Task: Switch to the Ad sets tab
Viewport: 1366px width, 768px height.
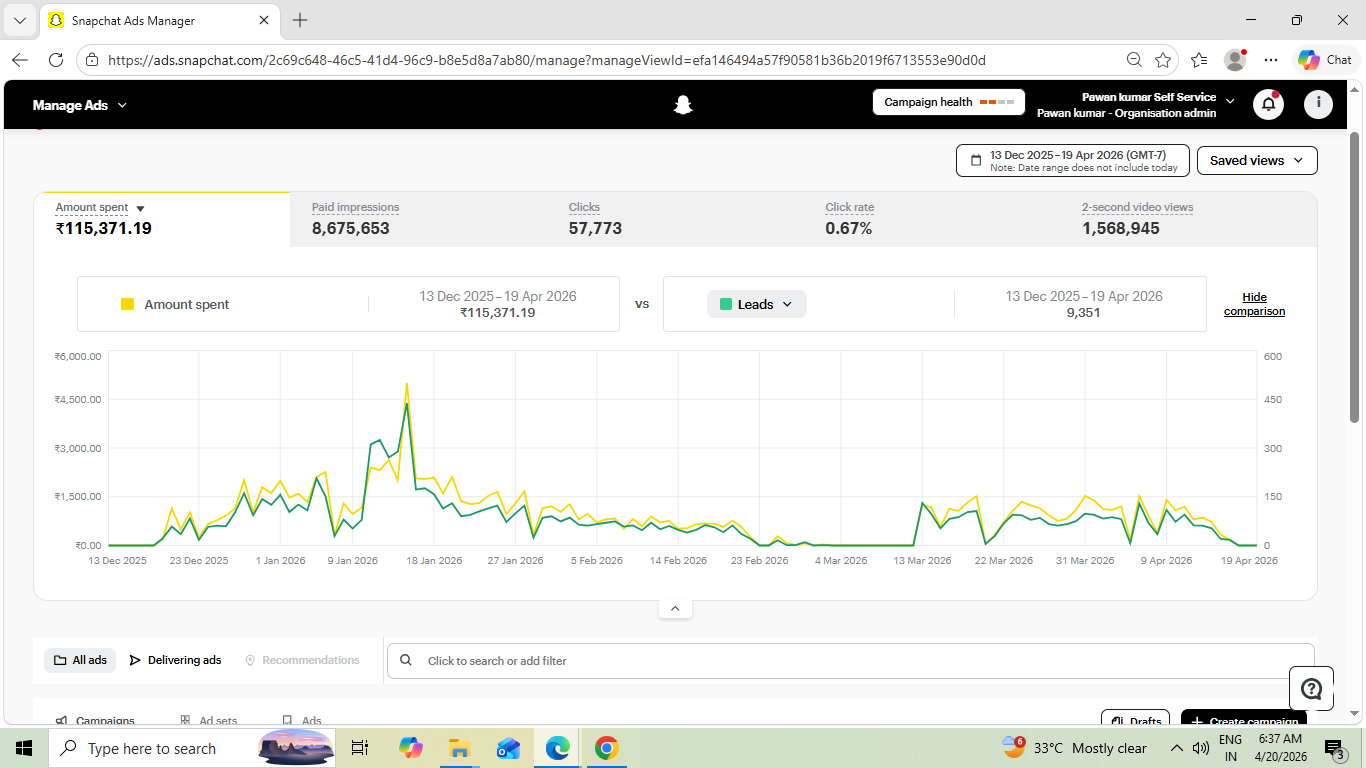Action: pyautogui.click(x=209, y=720)
